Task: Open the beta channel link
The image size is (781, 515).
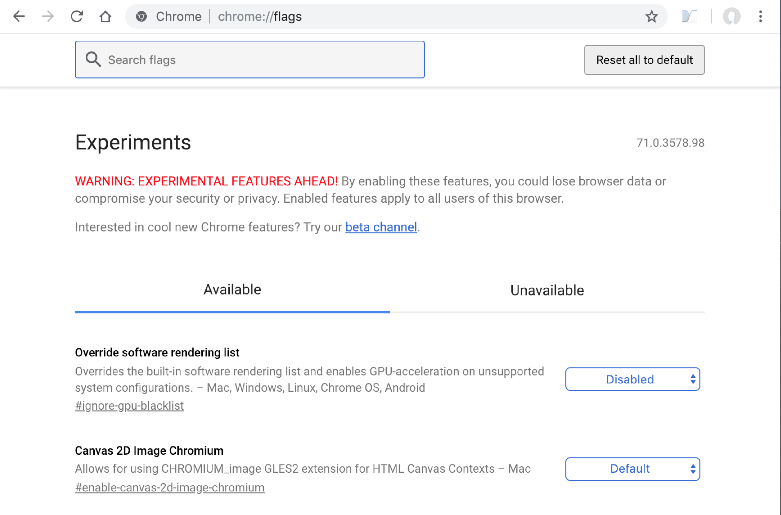Action: [x=381, y=227]
